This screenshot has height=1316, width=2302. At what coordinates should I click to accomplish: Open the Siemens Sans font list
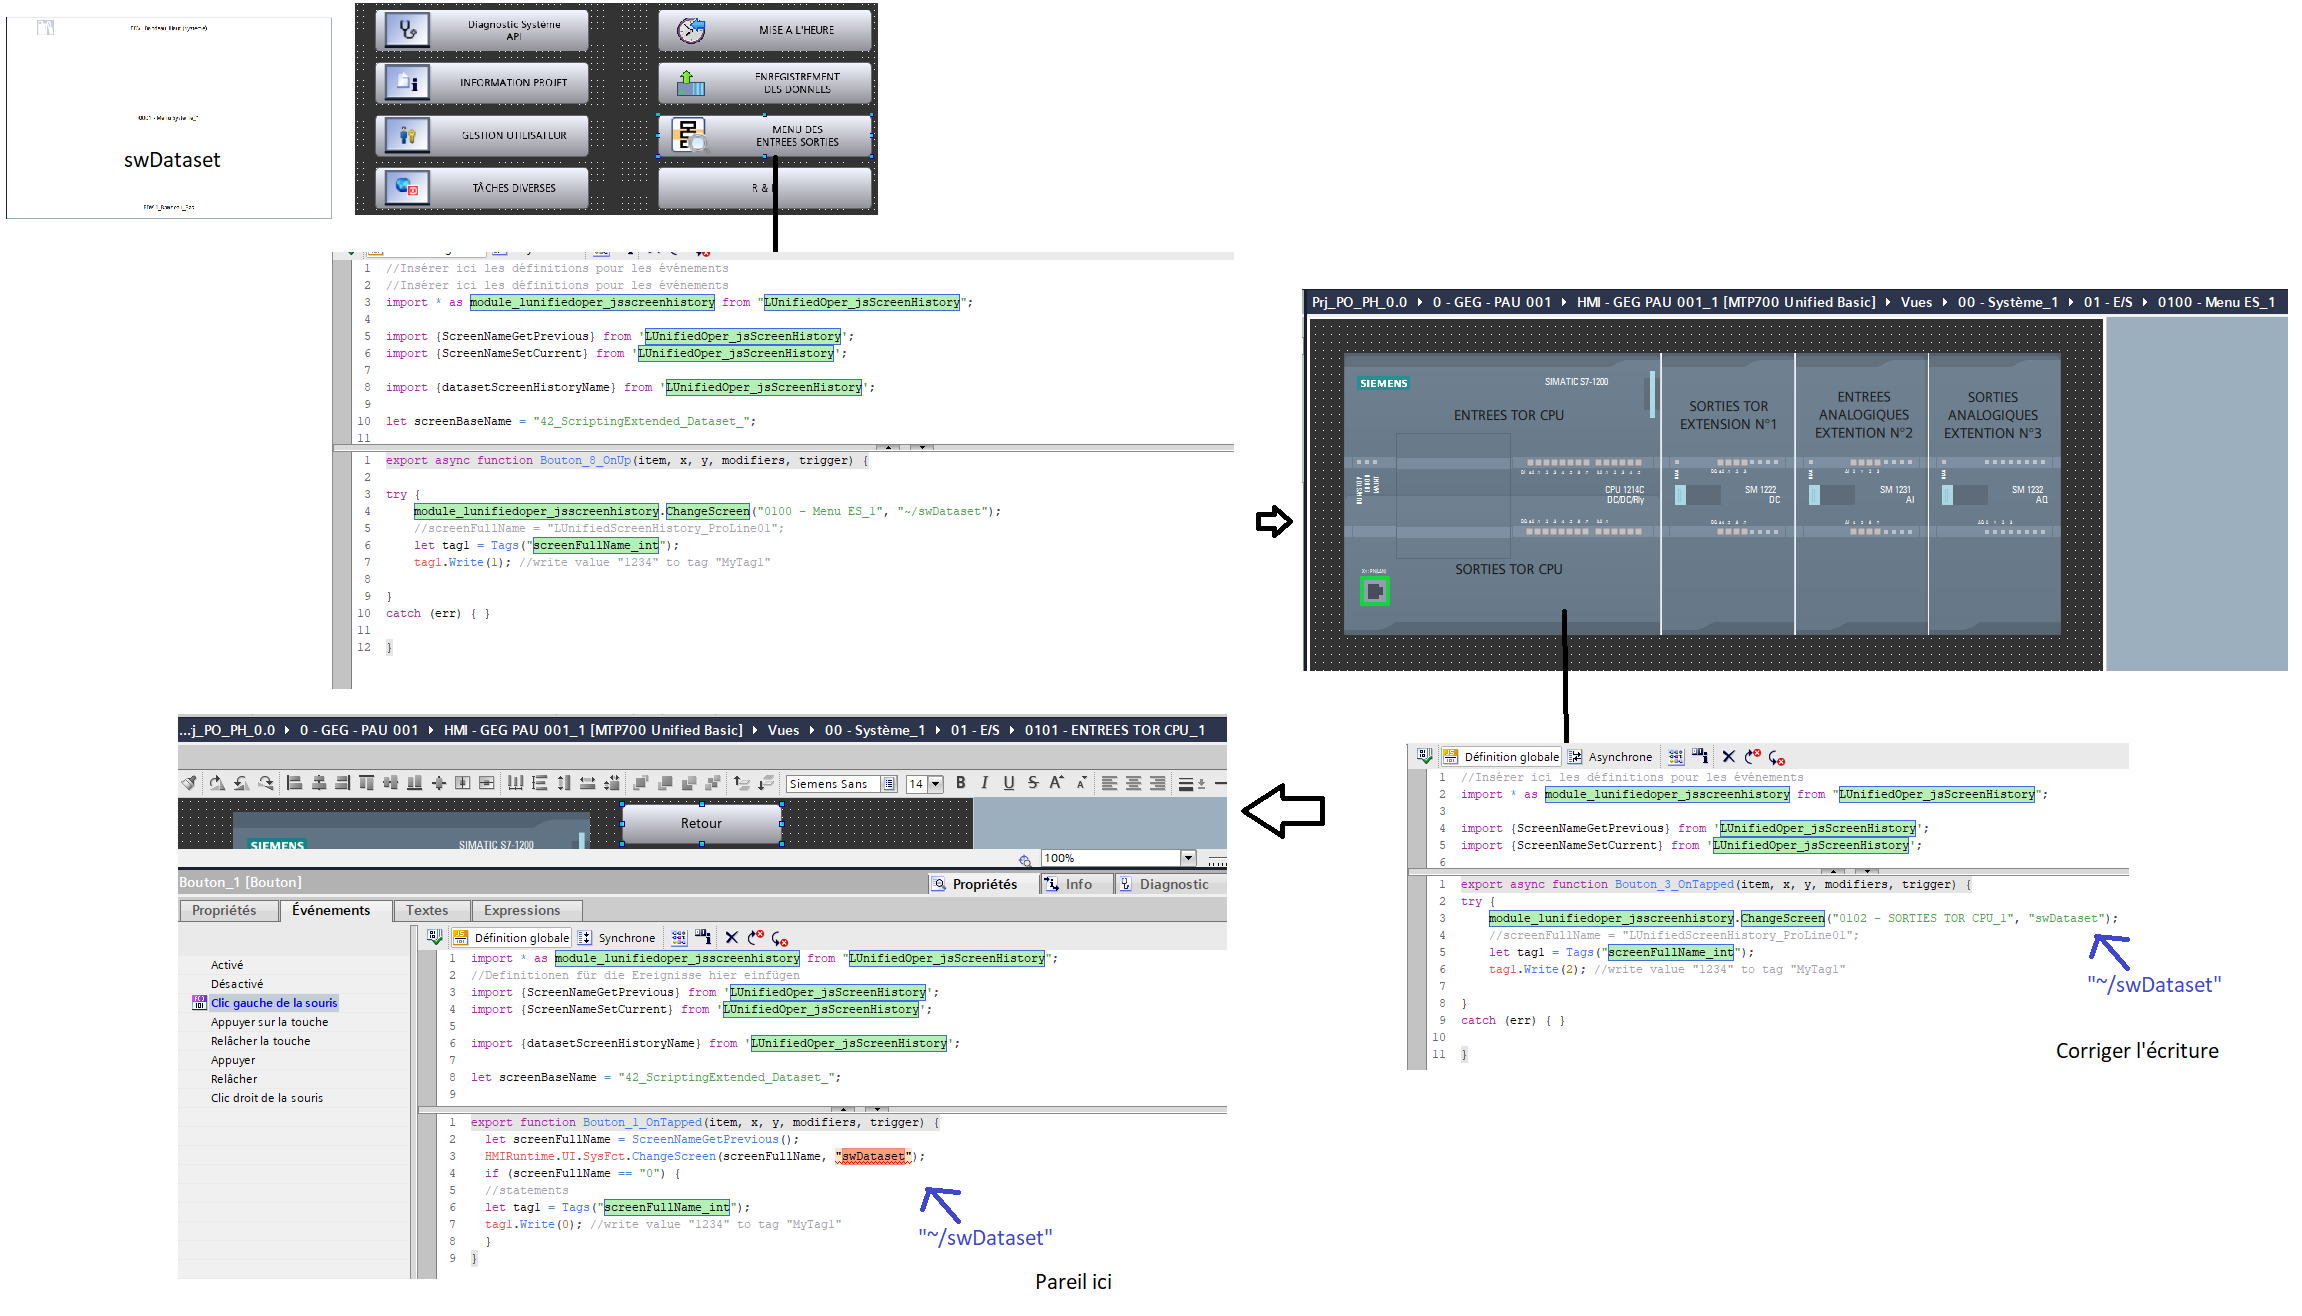(x=888, y=784)
